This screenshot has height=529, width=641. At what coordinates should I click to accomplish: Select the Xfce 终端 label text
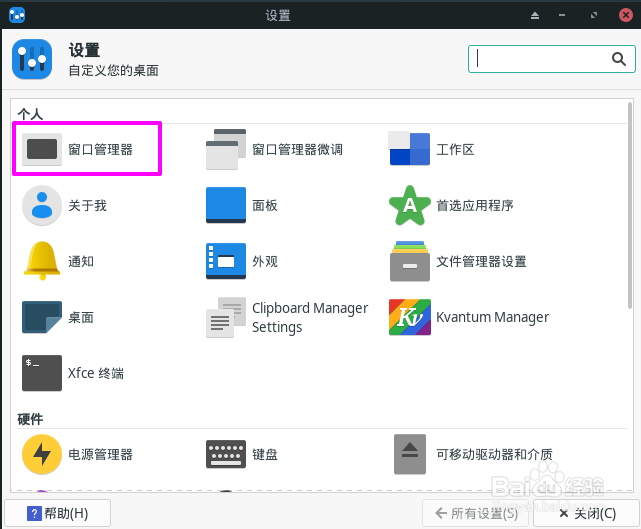(96, 373)
